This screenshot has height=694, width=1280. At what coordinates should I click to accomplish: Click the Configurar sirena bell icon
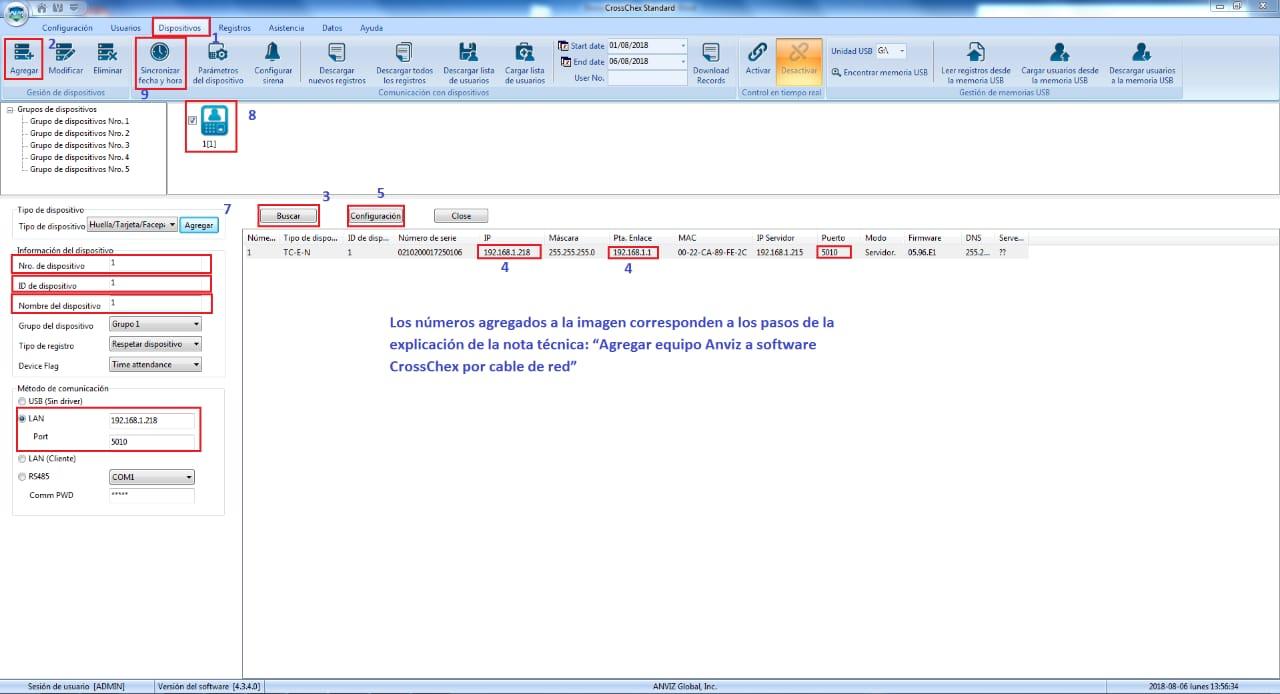pyautogui.click(x=272, y=52)
